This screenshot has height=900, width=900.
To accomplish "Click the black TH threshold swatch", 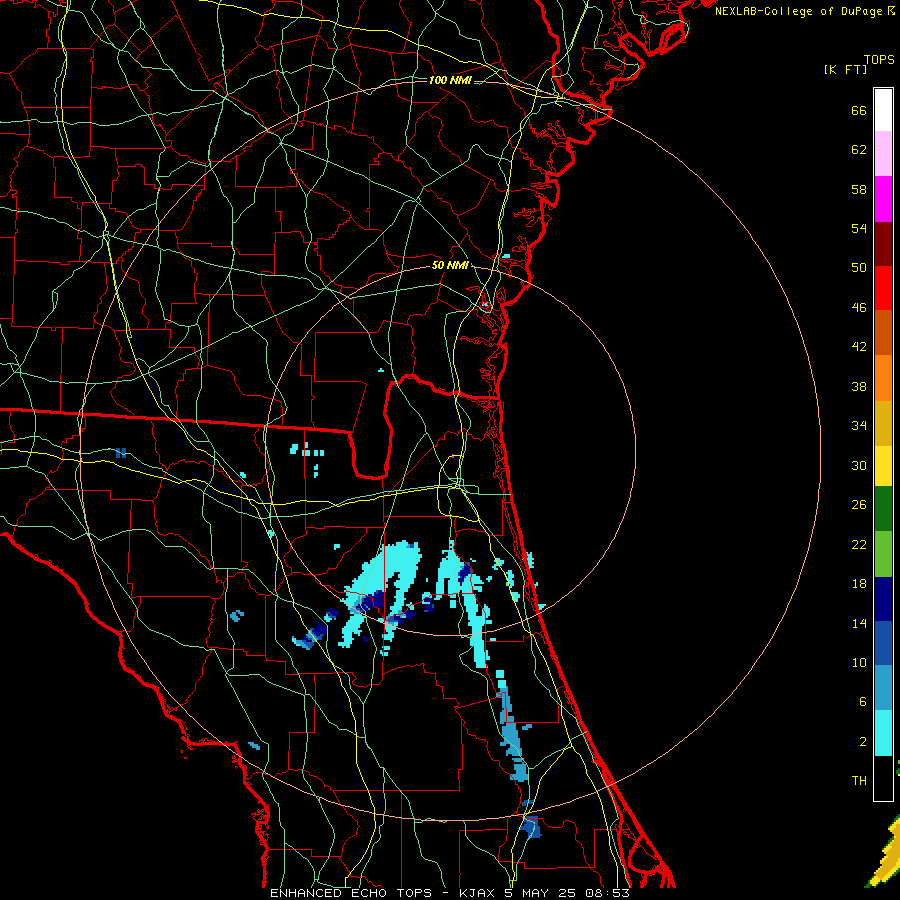I will [x=883, y=778].
